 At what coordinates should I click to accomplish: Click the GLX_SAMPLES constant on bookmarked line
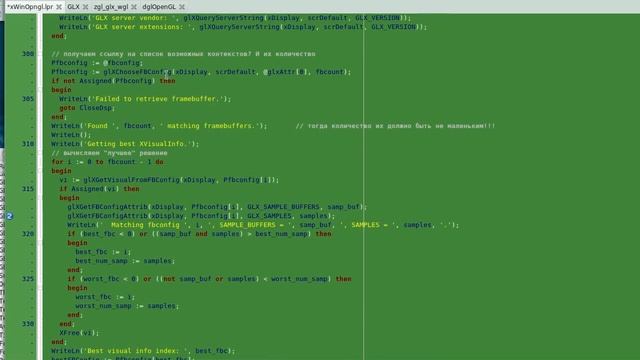[269, 216]
